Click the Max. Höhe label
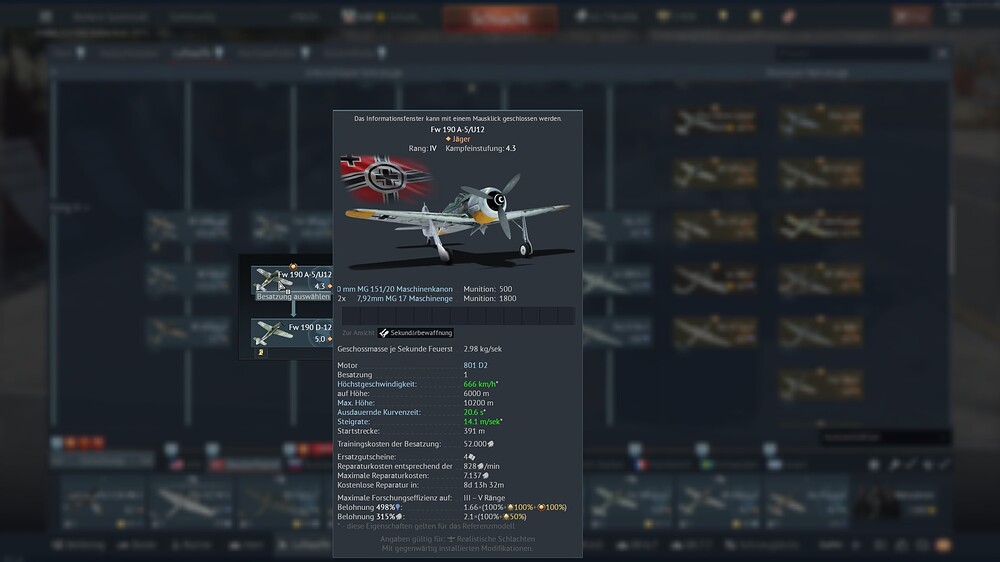 (x=356, y=403)
